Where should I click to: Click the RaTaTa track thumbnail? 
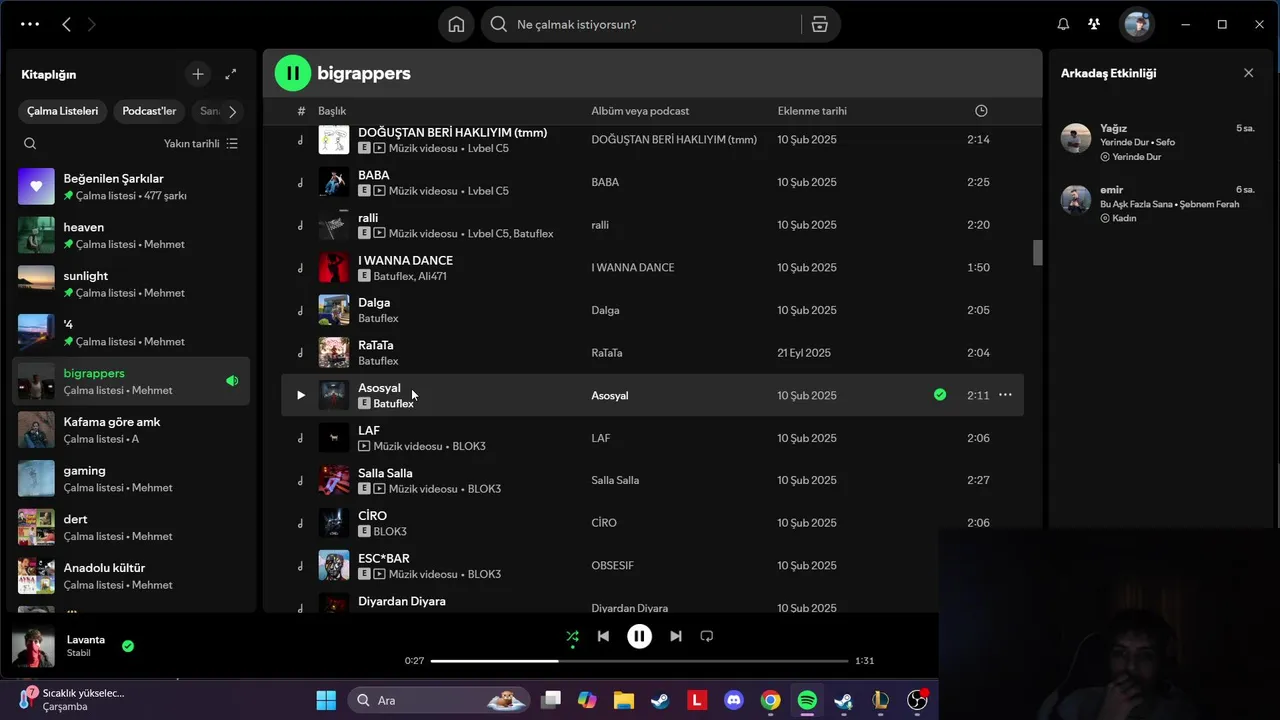(334, 353)
